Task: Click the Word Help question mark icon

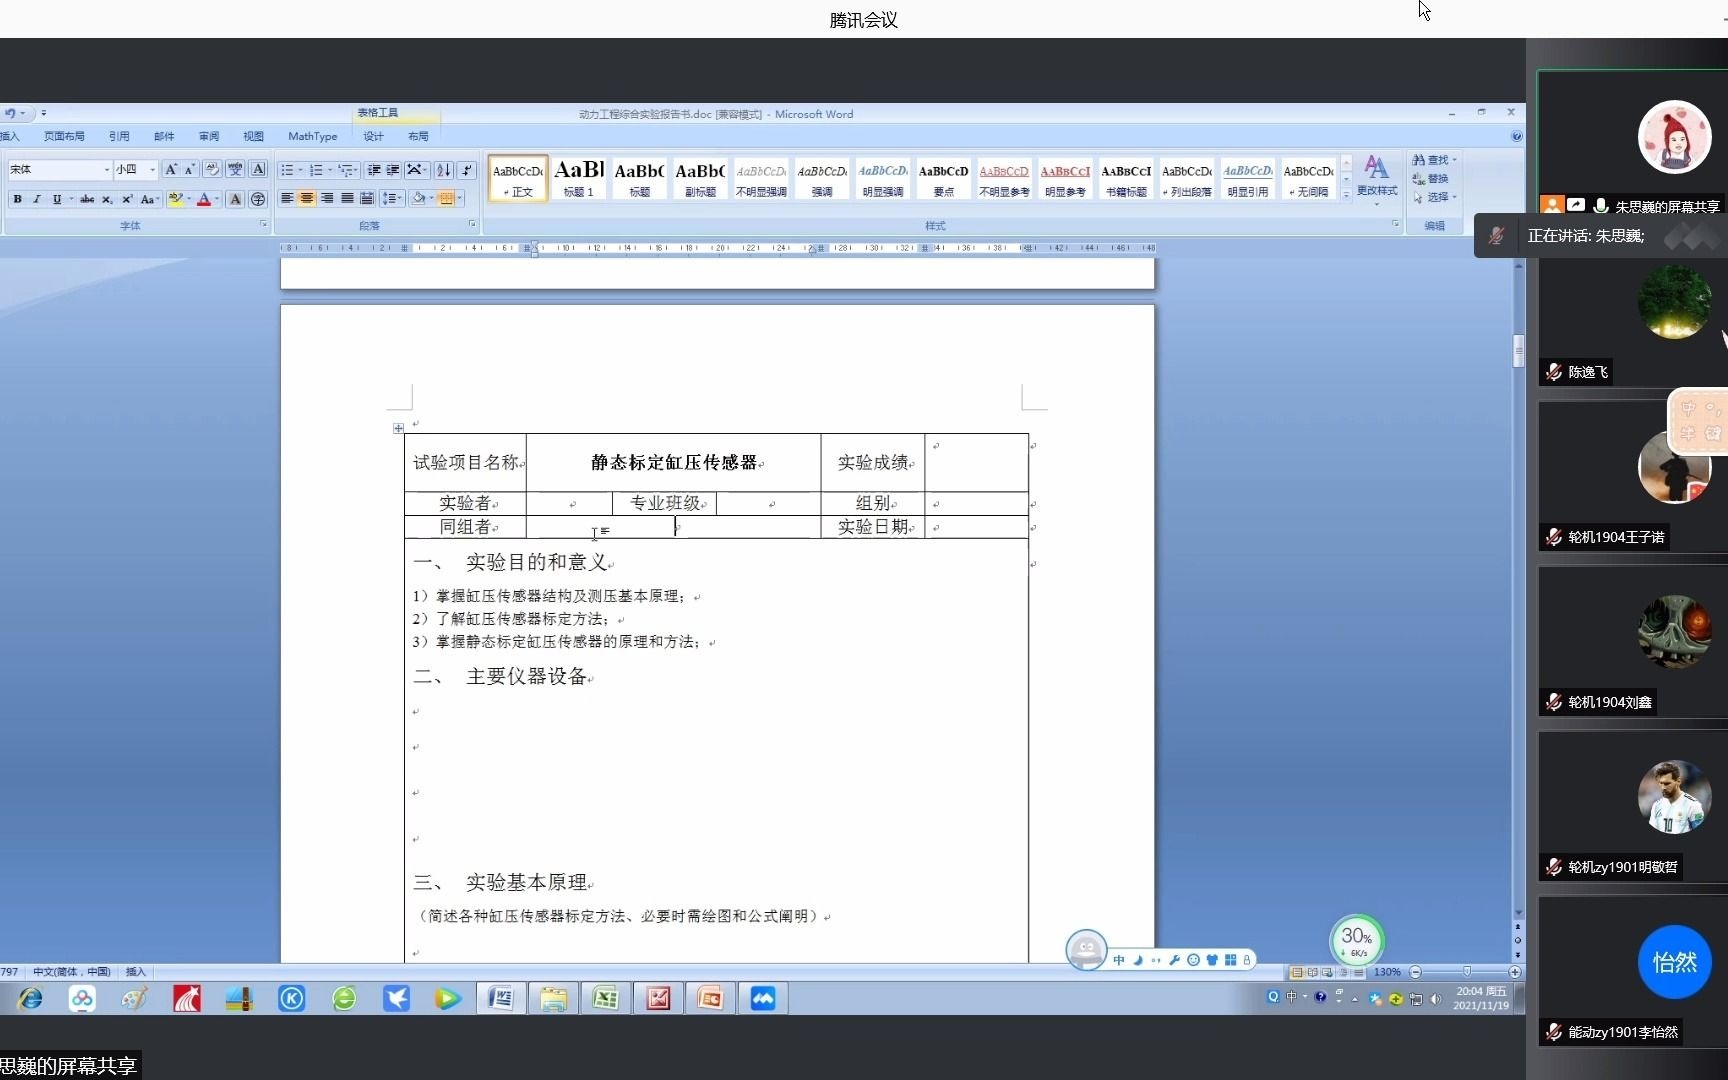Action: point(1516,136)
